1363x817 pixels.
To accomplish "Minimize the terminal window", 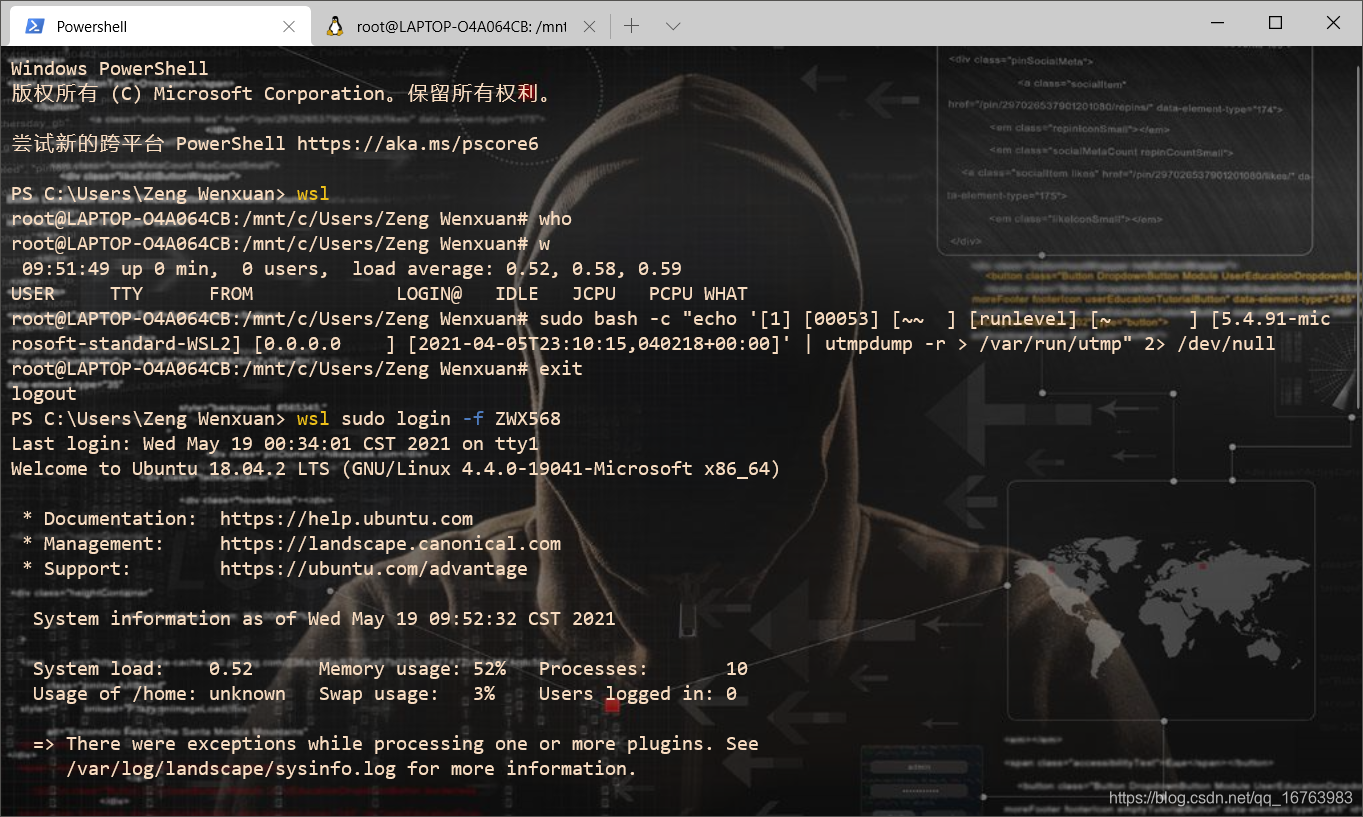I will tap(1217, 23).
